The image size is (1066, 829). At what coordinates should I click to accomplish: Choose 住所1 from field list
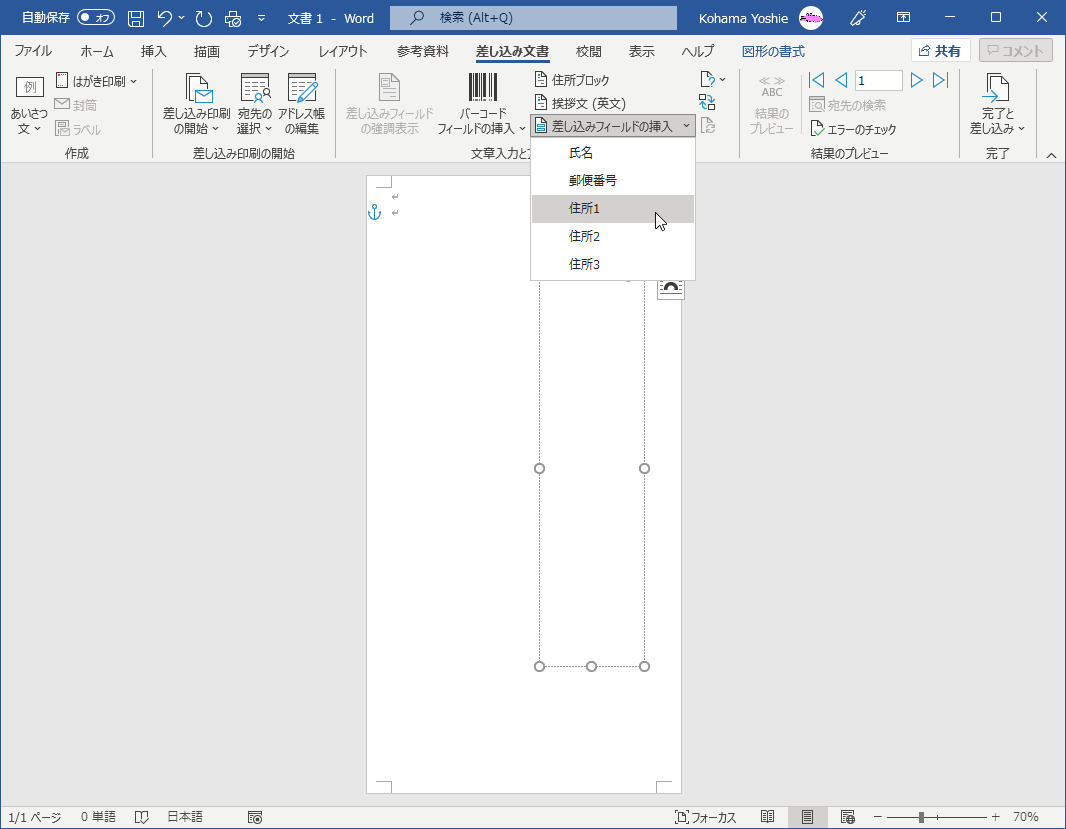(613, 208)
